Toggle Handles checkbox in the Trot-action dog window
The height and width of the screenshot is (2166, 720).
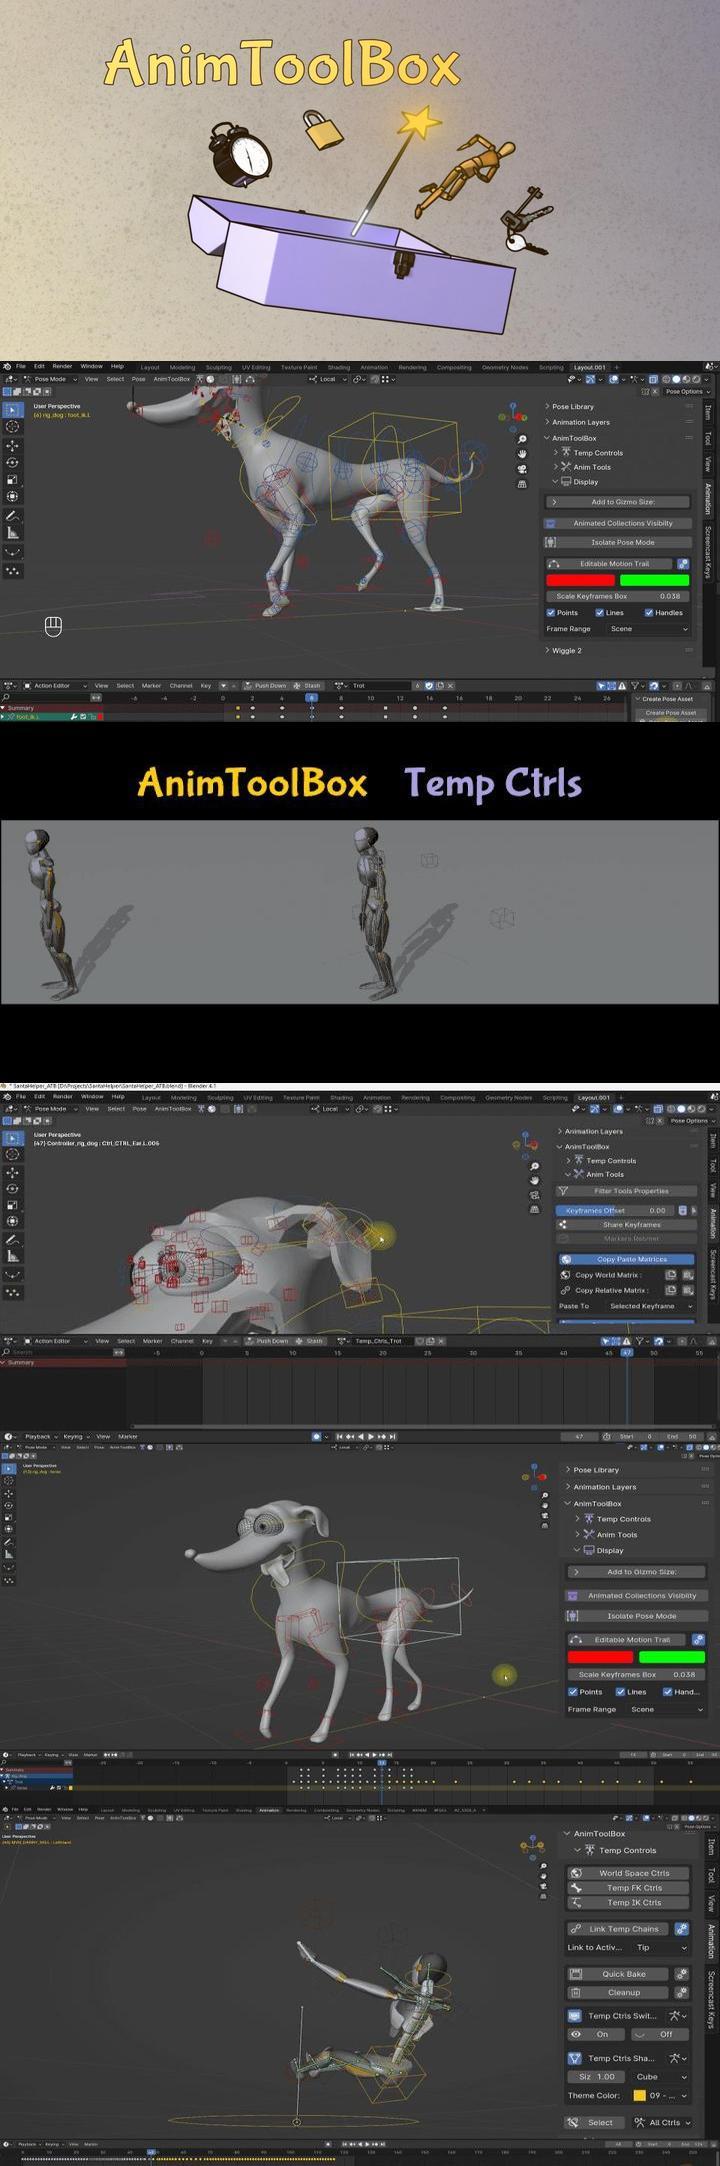tap(649, 613)
